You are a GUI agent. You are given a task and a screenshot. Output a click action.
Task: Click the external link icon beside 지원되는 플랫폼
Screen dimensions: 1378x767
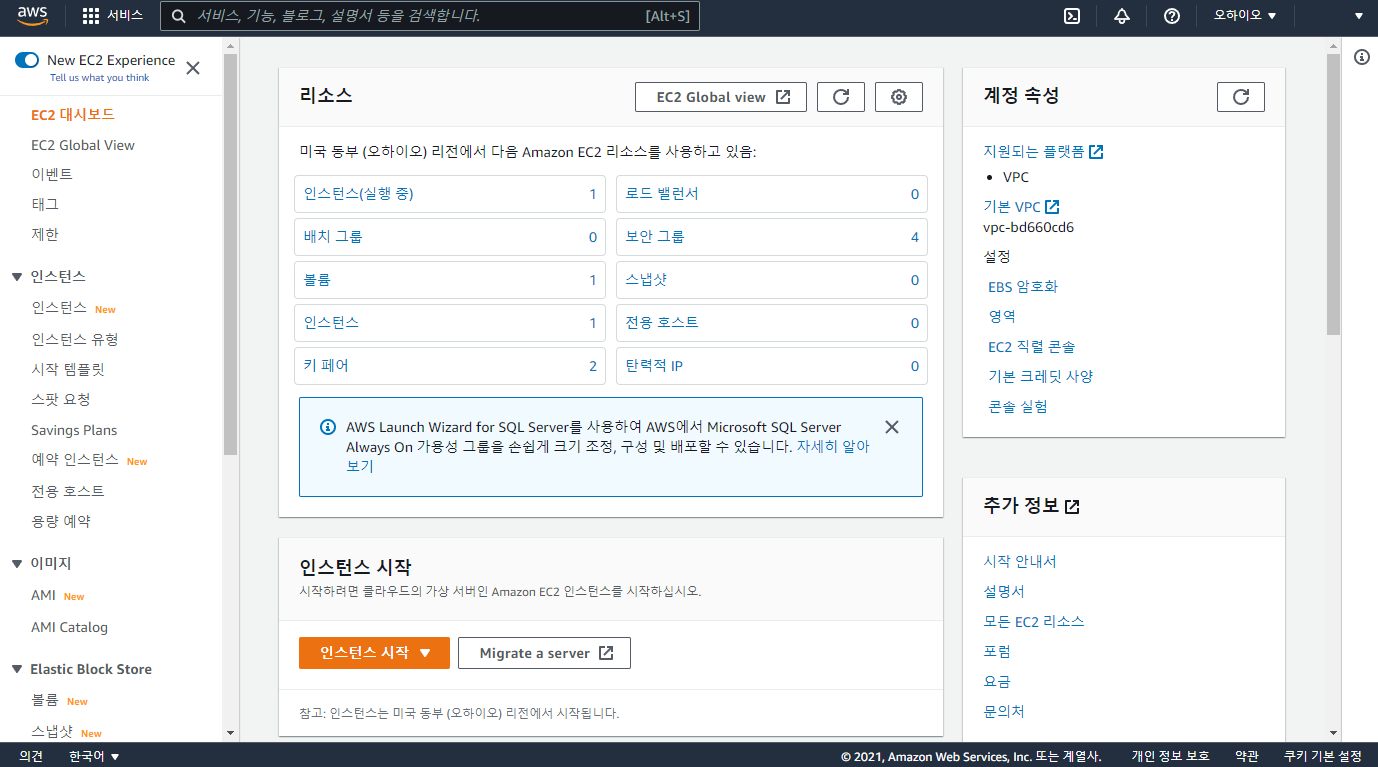coord(1096,152)
